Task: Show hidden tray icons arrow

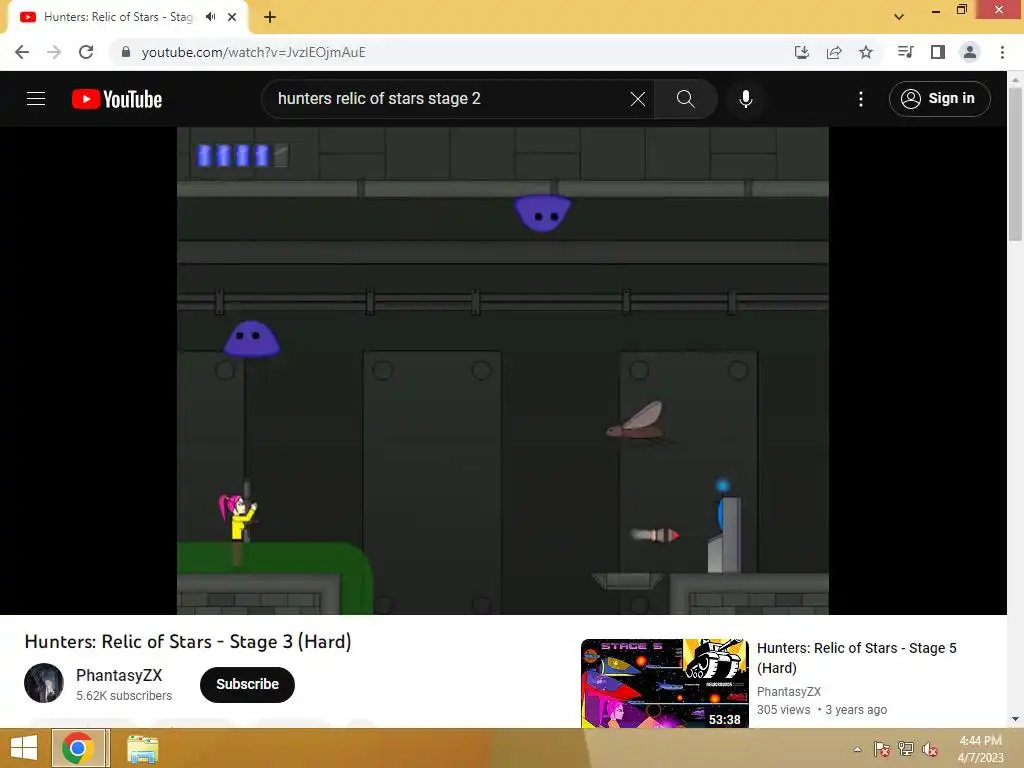Action: coord(857,749)
